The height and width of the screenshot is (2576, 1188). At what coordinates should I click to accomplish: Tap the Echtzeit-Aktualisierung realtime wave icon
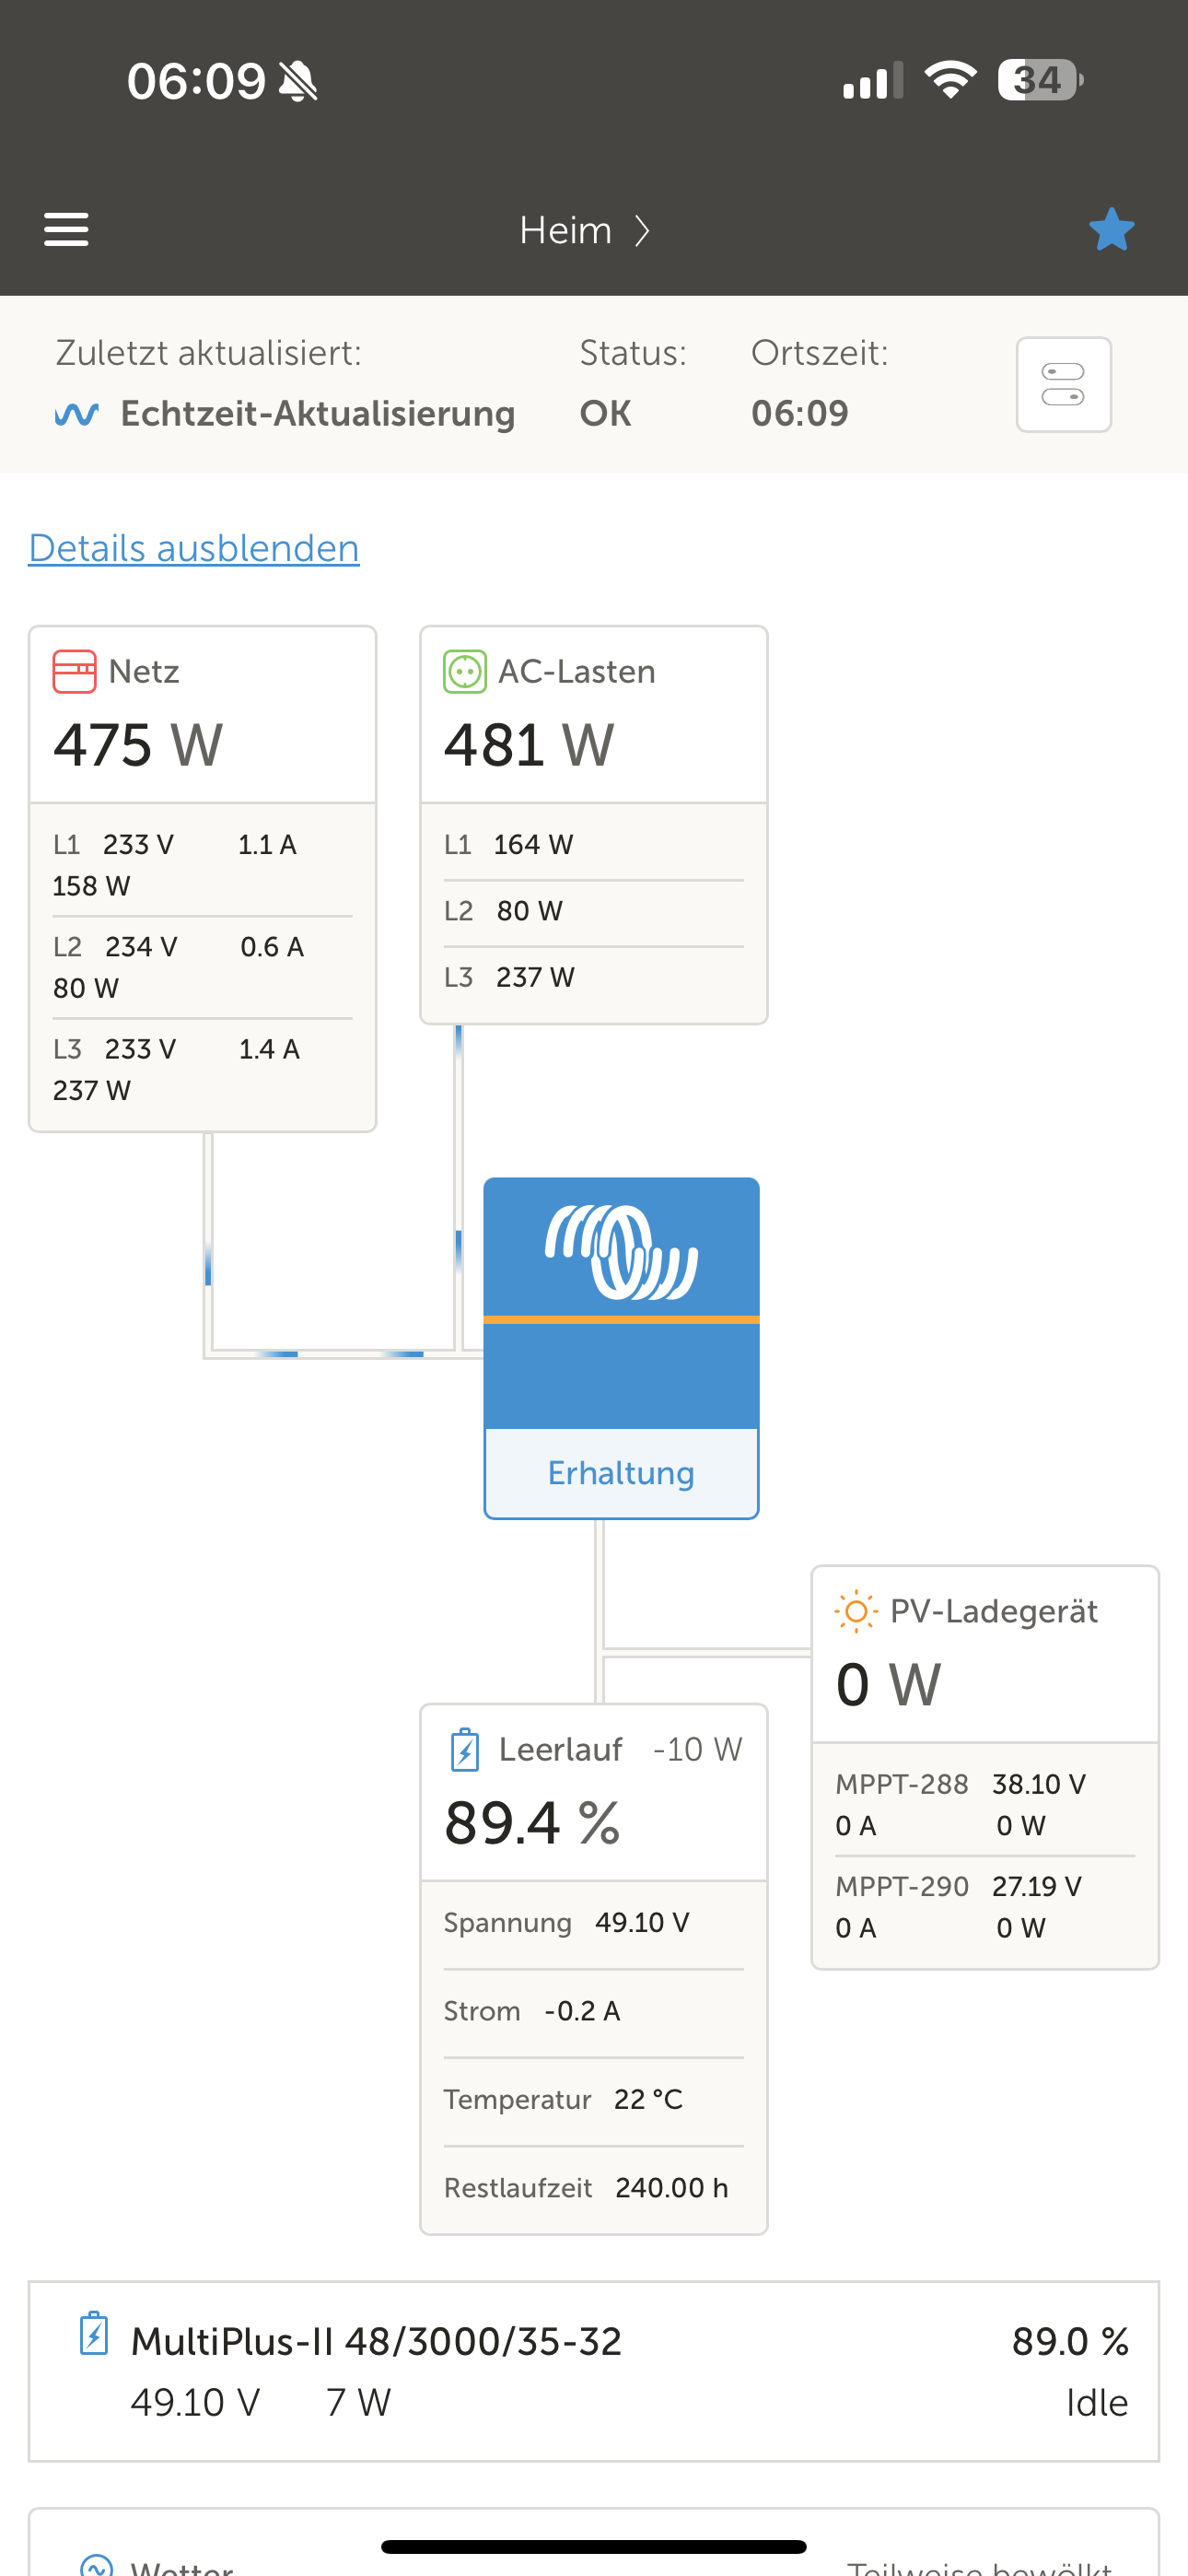click(77, 414)
